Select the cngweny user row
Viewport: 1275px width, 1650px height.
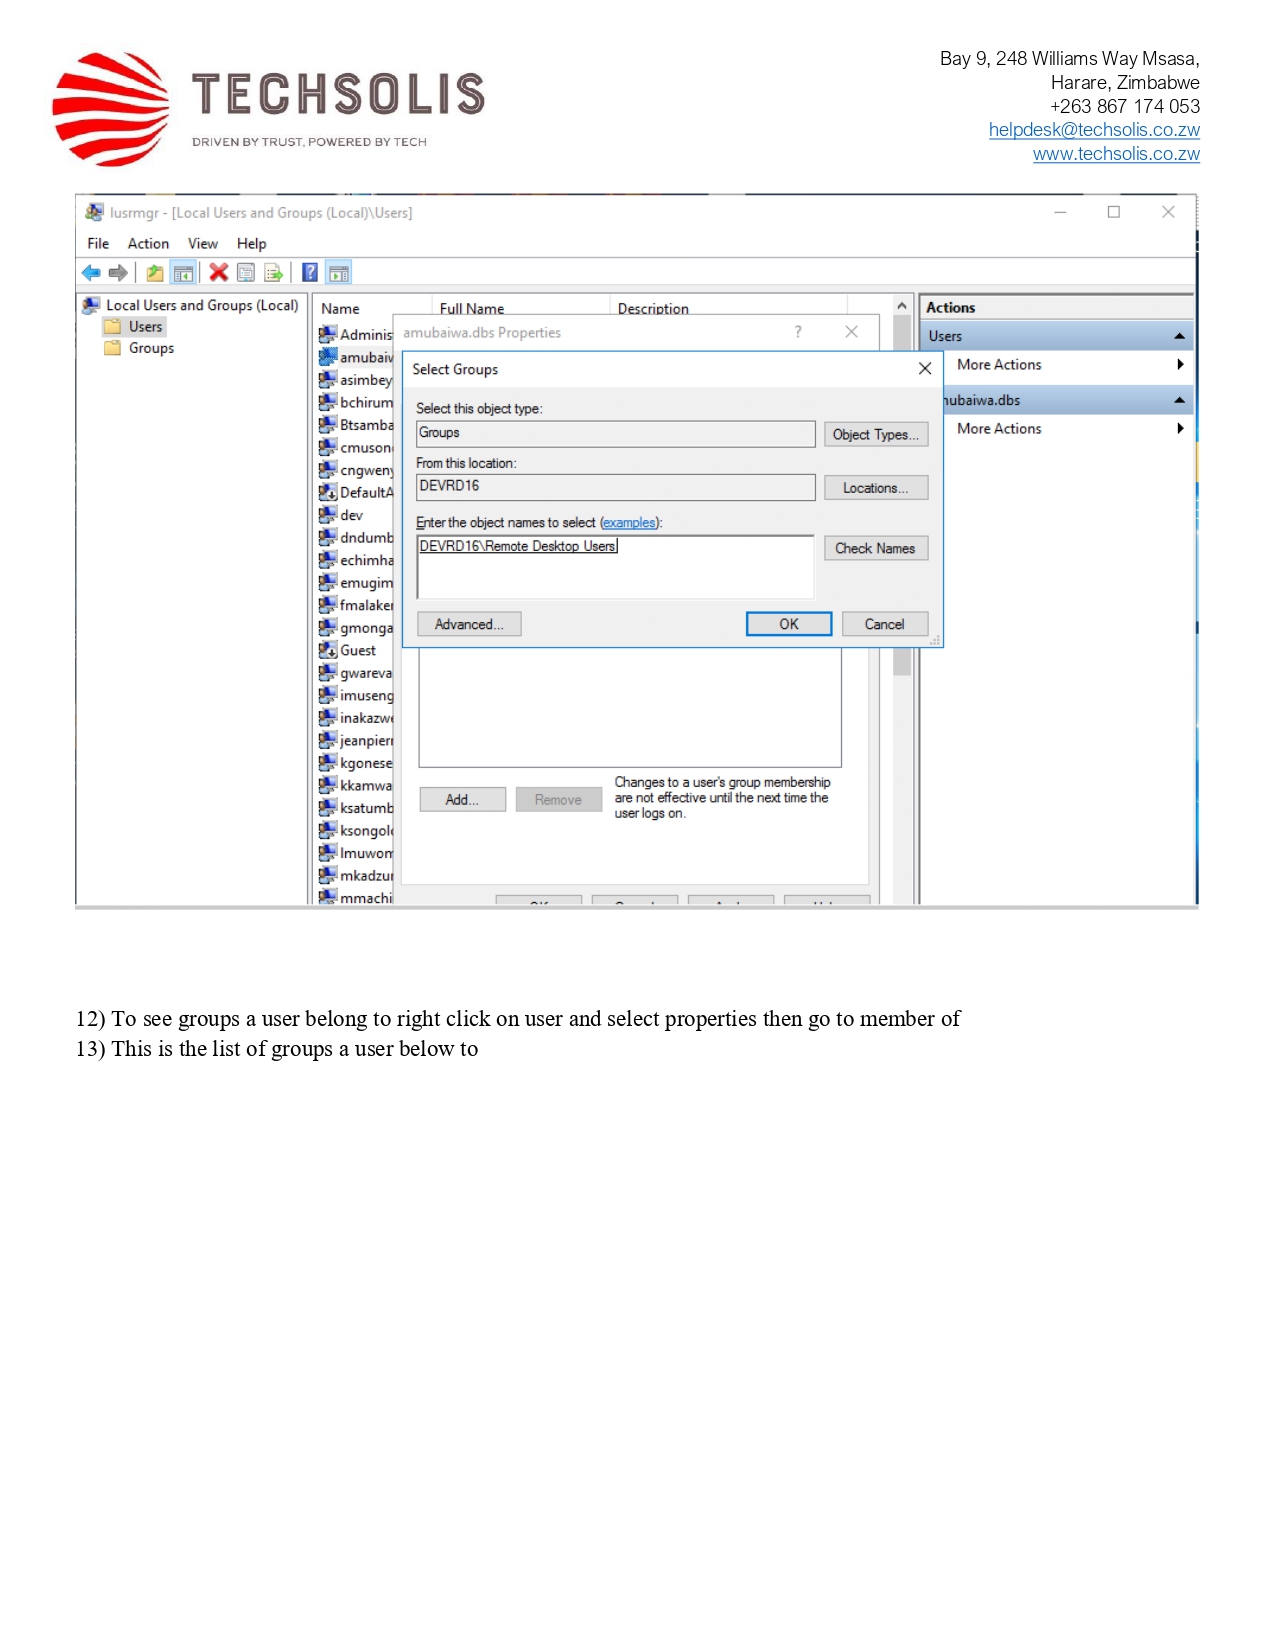pyautogui.click(x=356, y=470)
